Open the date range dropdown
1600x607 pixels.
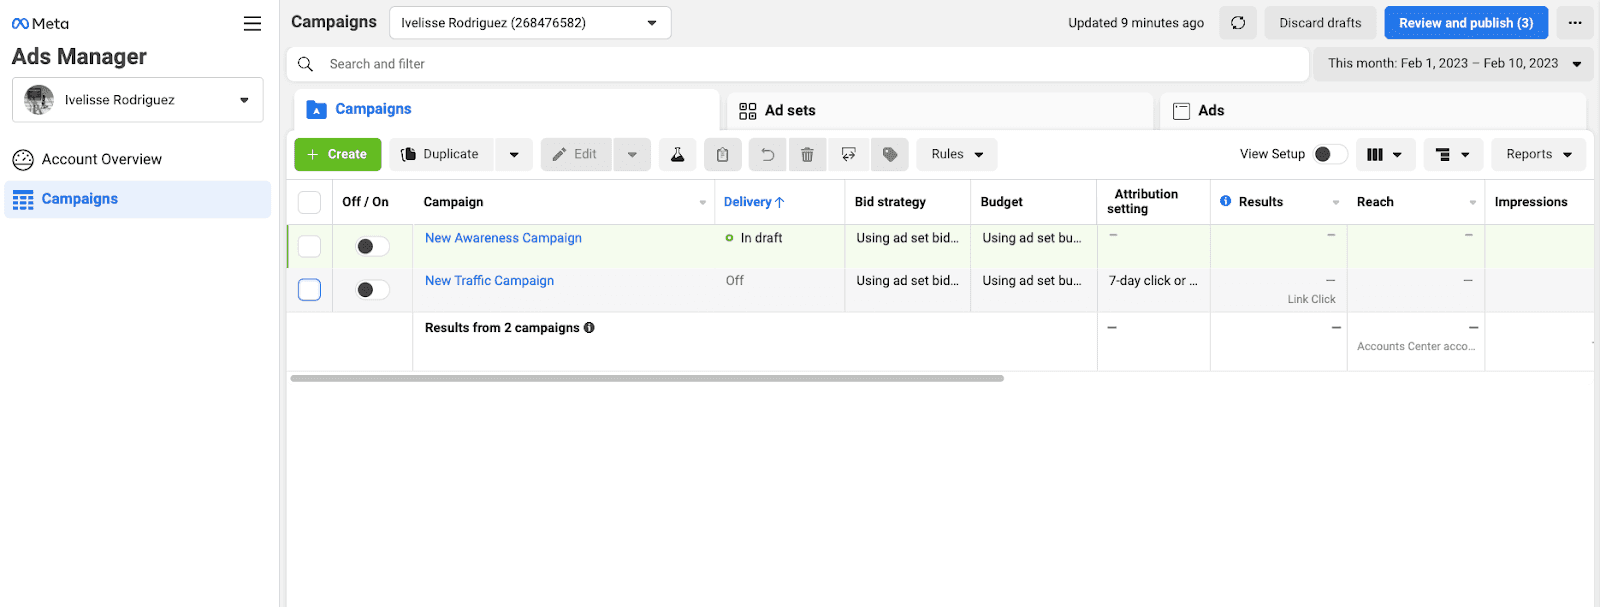1453,64
